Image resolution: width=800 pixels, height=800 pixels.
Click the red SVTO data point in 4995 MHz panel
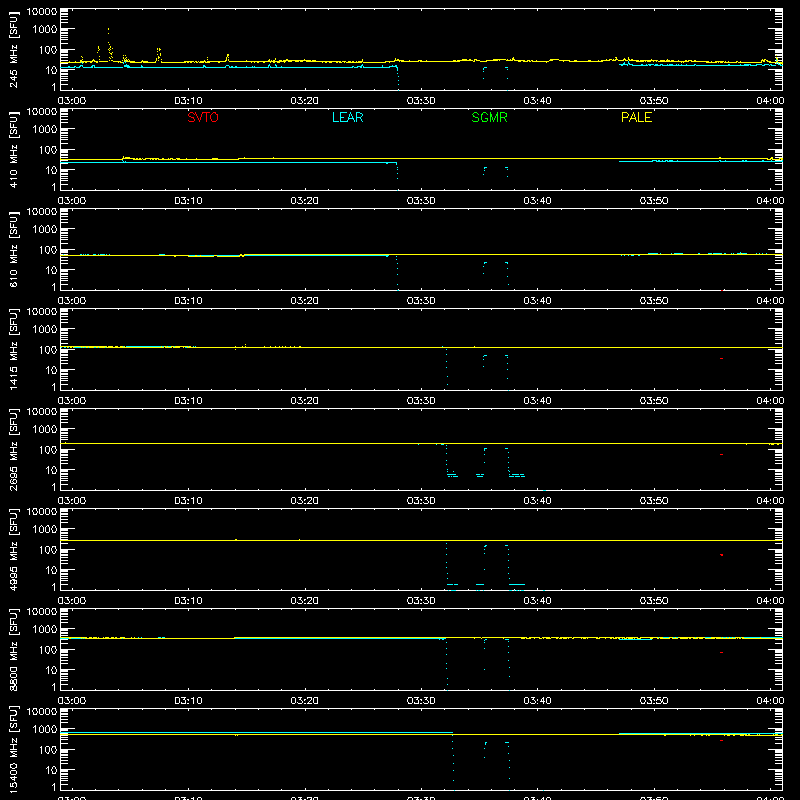(721, 555)
